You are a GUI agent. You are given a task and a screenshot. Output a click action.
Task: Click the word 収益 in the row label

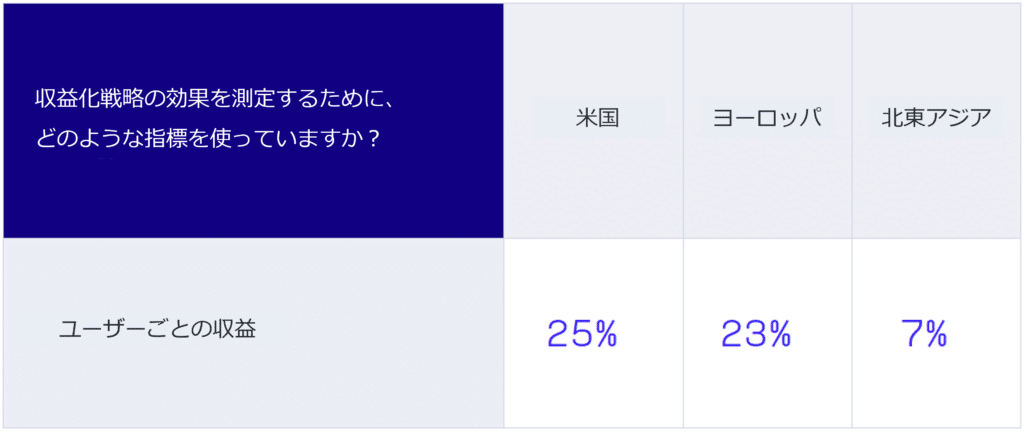pos(234,330)
